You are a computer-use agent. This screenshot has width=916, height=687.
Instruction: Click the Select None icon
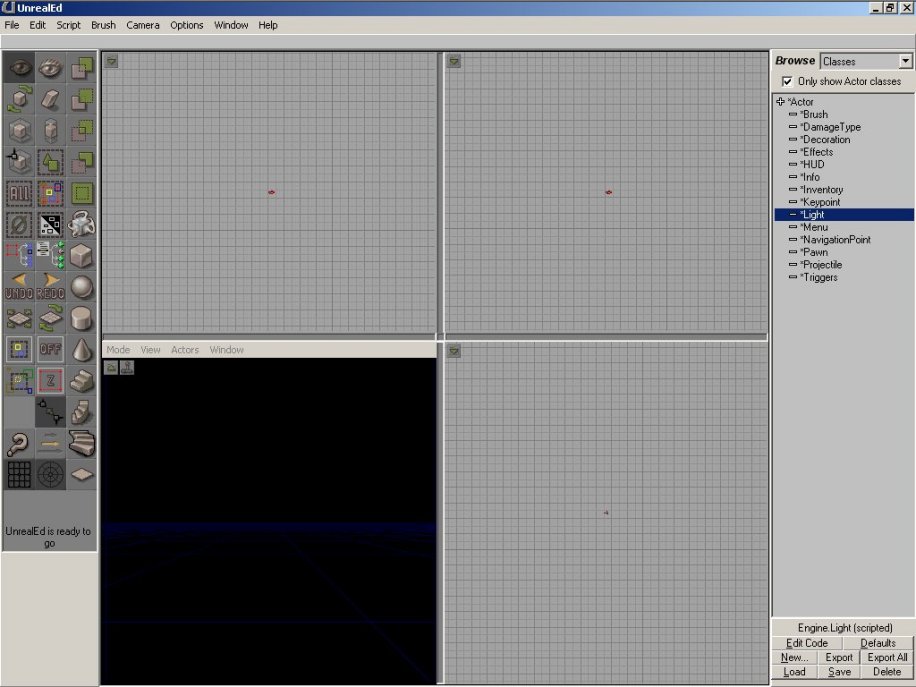(x=19, y=224)
